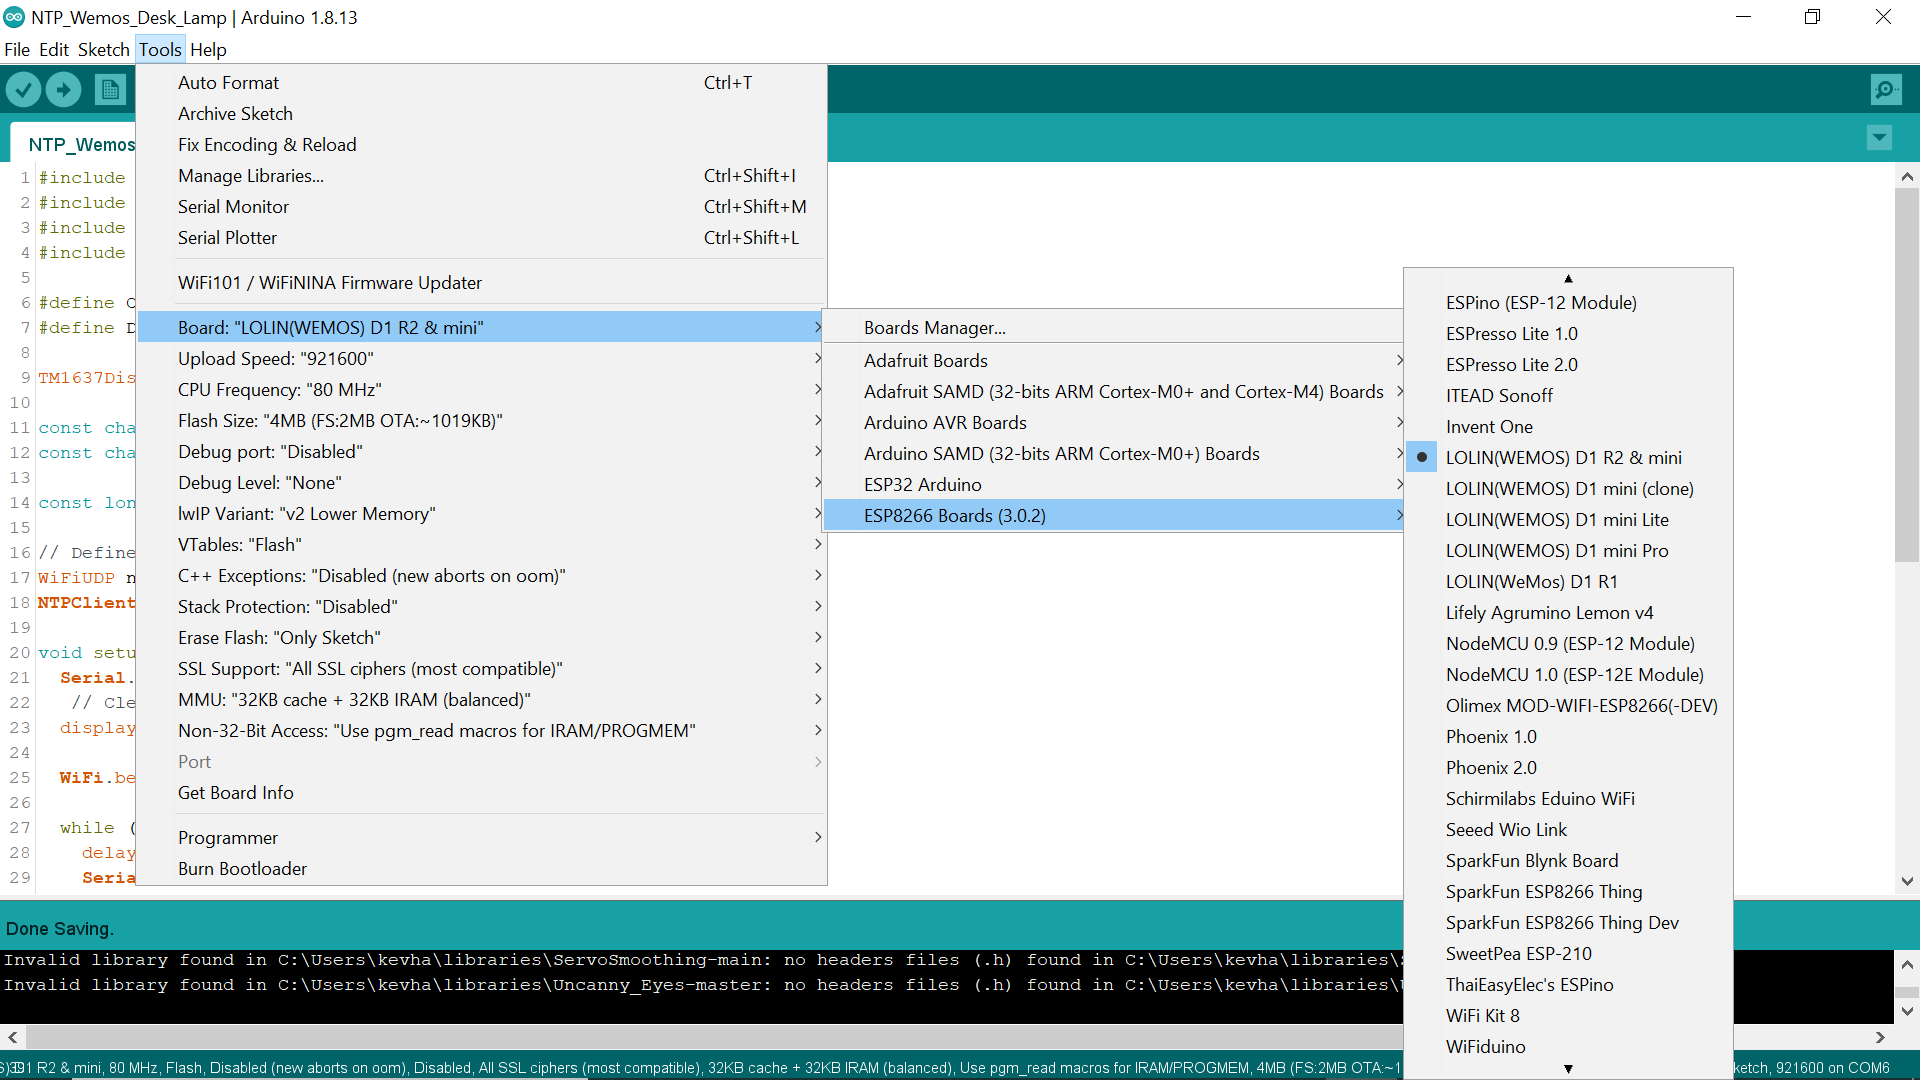Select Fix Encoding & Reload
The width and height of the screenshot is (1920, 1080).
point(267,144)
